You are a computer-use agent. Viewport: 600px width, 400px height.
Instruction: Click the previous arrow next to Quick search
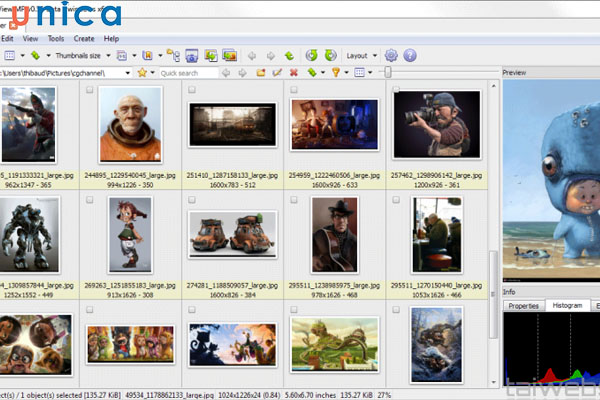226,73
